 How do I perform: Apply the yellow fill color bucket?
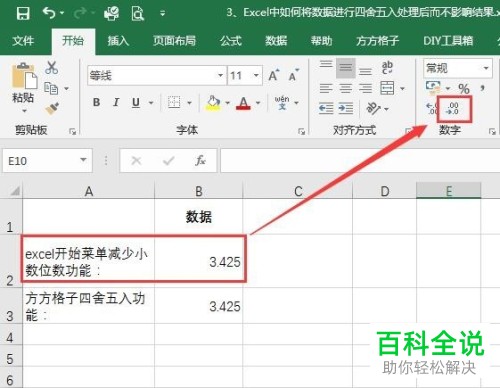point(213,103)
